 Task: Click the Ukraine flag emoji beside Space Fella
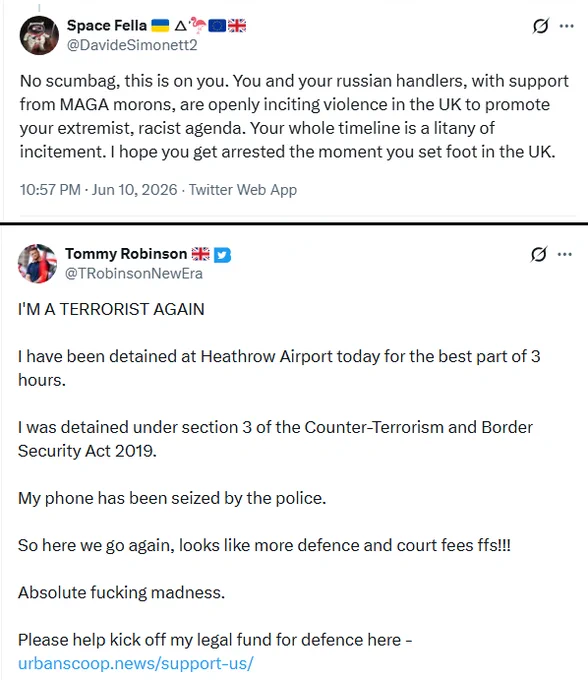pos(160,26)
